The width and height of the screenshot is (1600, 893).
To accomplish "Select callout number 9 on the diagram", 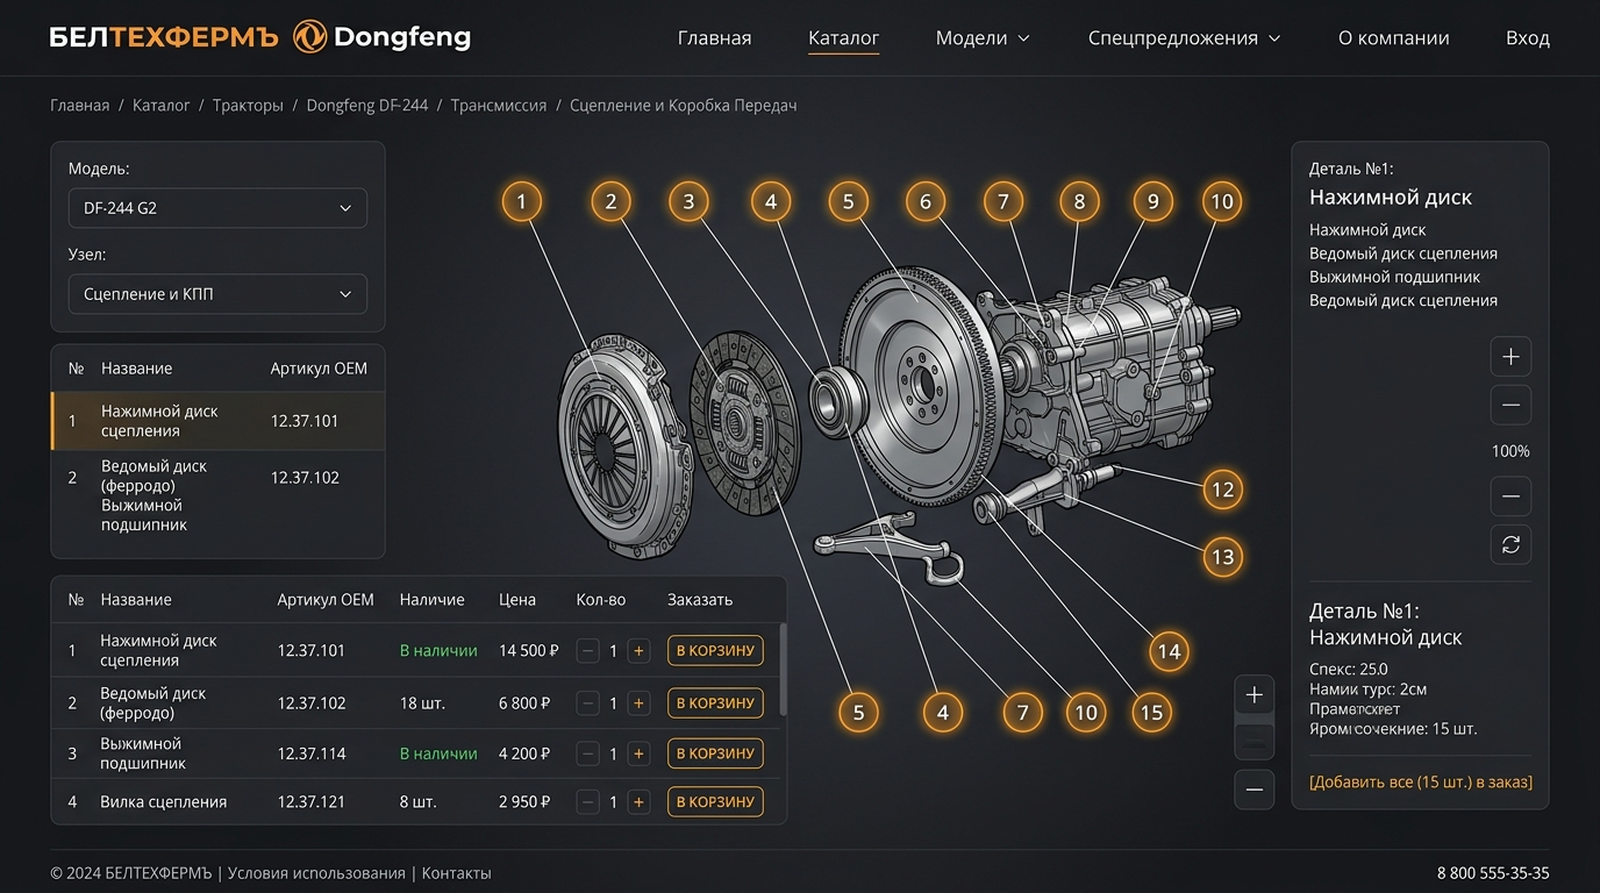I will [x=1153, y=201].
